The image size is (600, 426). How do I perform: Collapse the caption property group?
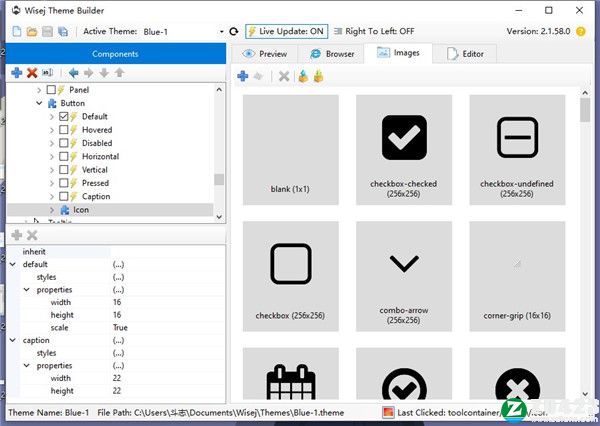pos(13,340)
